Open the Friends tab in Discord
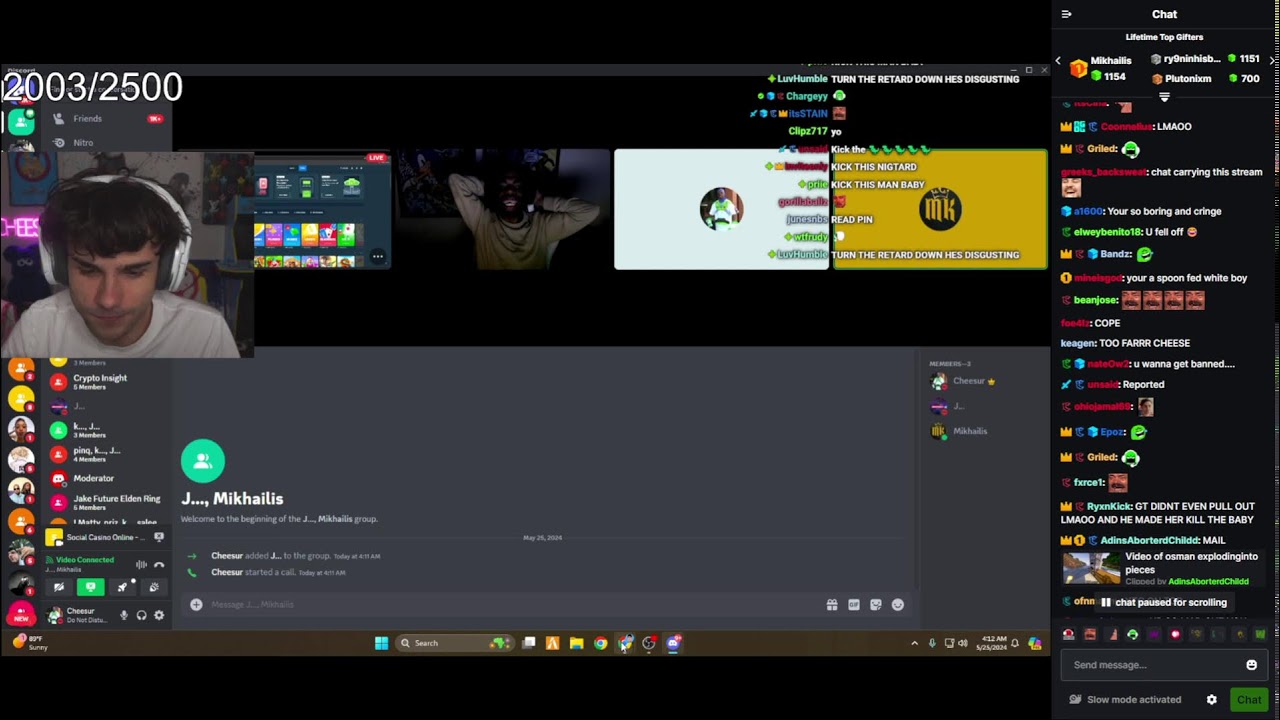1280x720 pixels. click(105, 118)
